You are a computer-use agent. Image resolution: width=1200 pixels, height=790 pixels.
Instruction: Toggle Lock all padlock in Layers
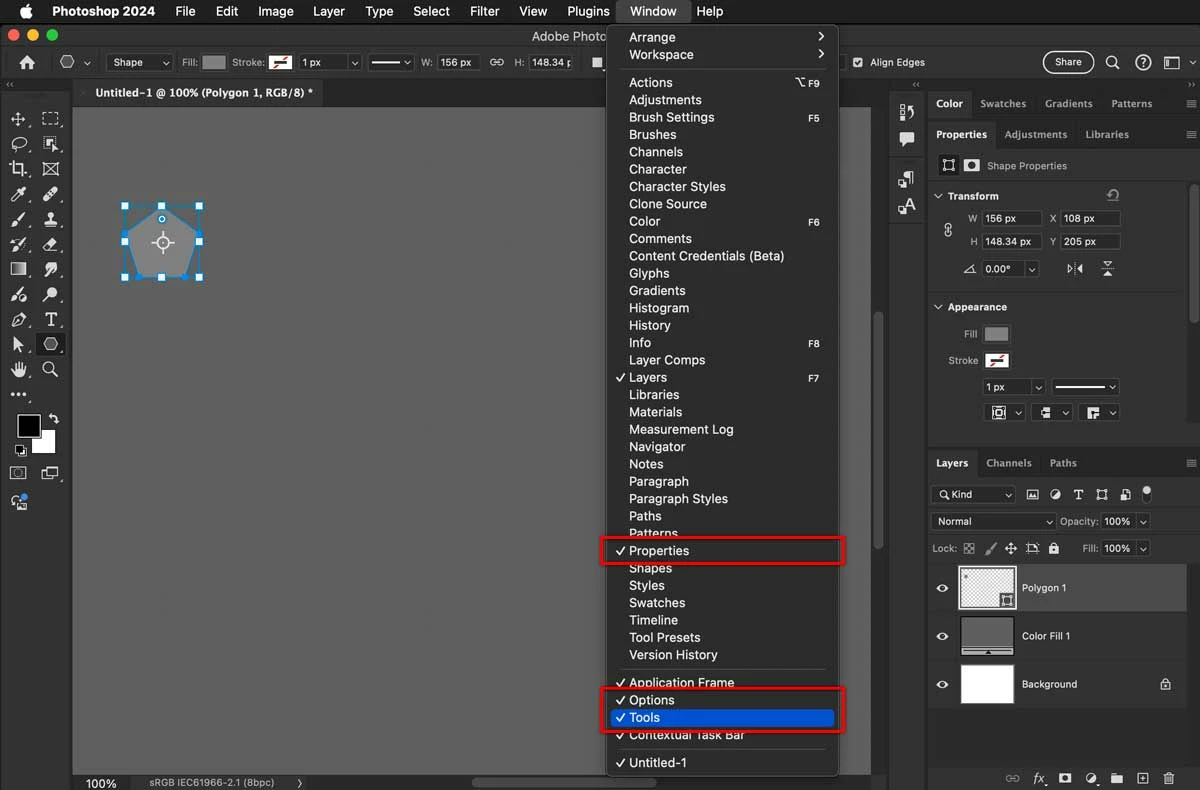[1052, 549]
